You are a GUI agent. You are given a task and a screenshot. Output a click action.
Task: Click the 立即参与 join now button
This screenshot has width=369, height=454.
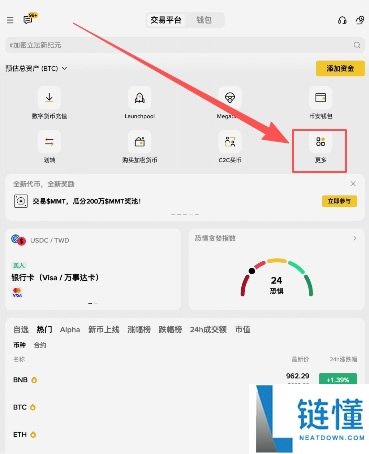[x=339, y=201]
